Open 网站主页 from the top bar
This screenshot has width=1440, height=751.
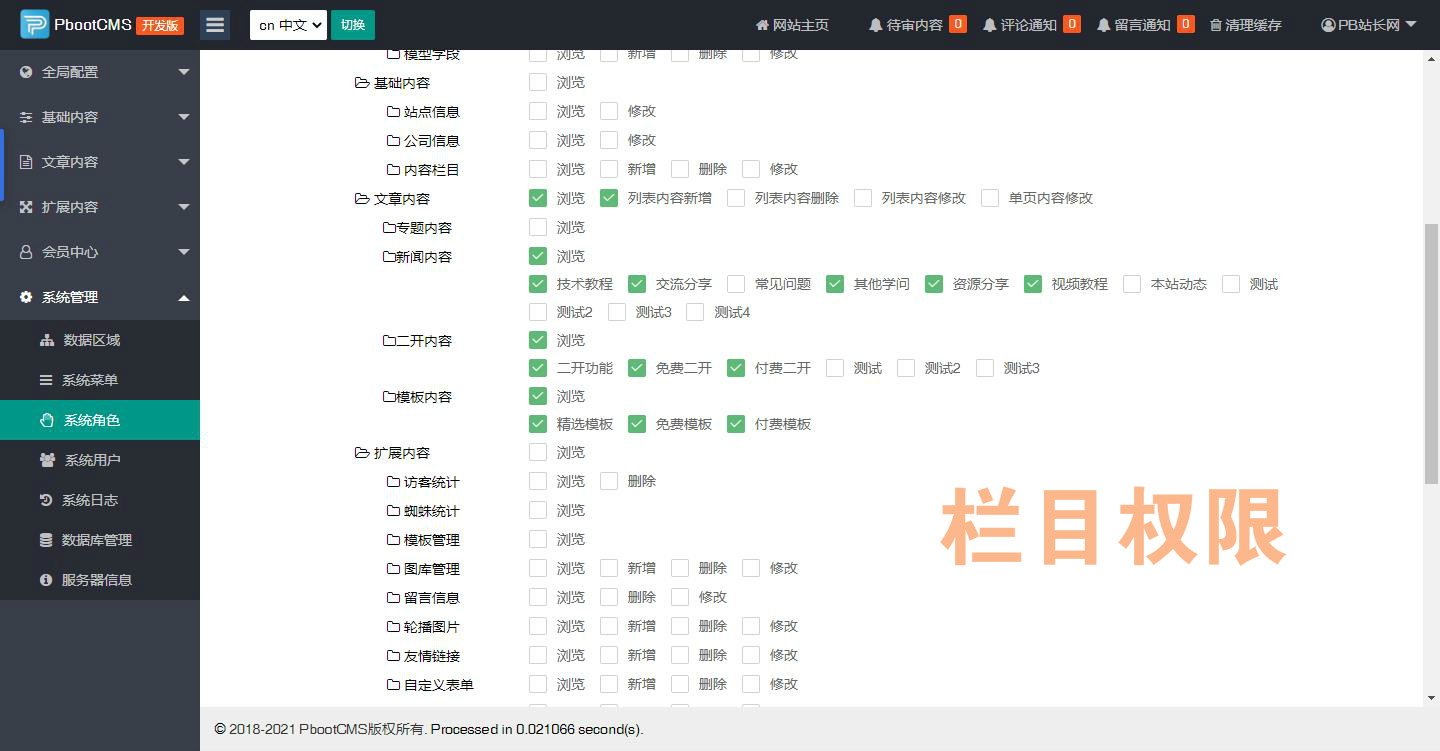[793, 25]
